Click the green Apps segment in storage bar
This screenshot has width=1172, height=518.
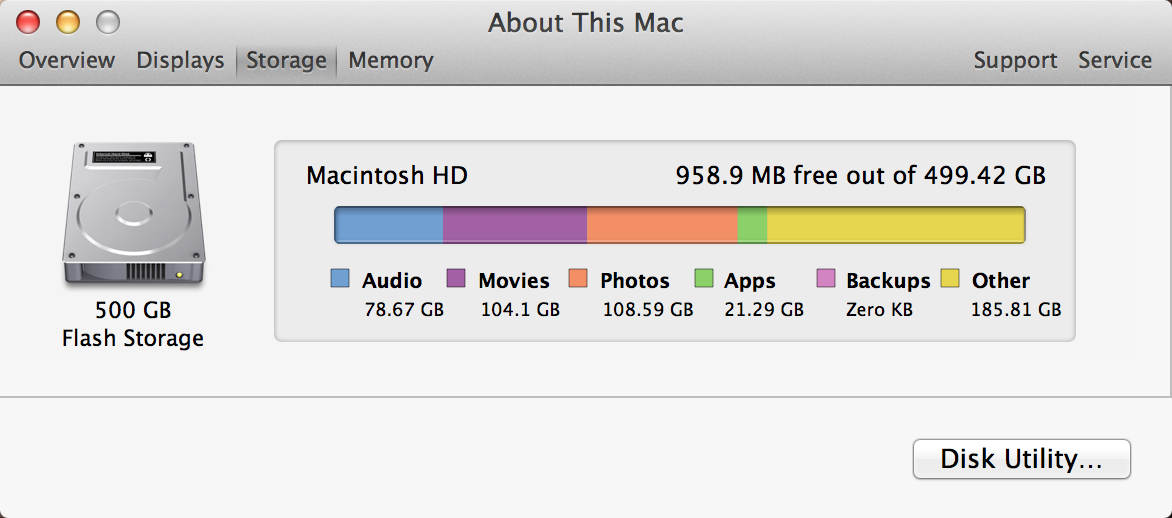[x=753, y=225]
